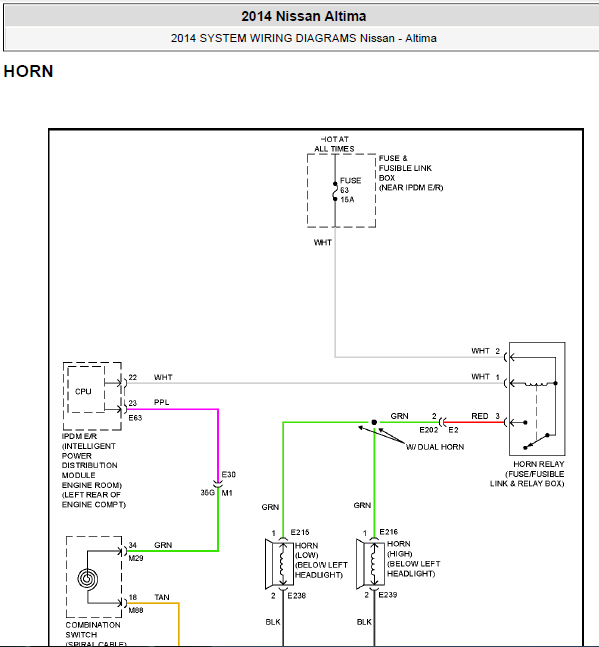Select the Horn (LOW) component symbol

(279, 564)
